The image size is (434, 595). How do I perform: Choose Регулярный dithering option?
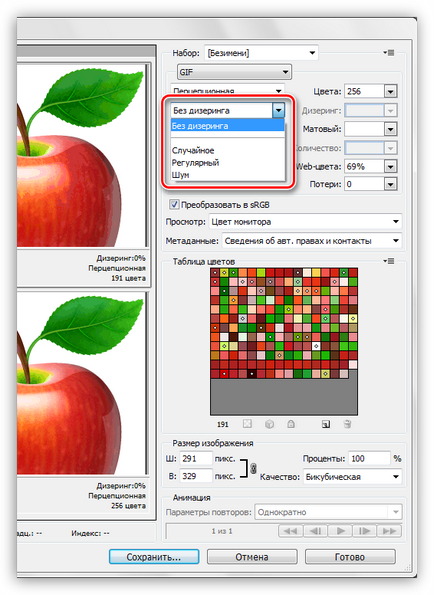click(227, 163)
